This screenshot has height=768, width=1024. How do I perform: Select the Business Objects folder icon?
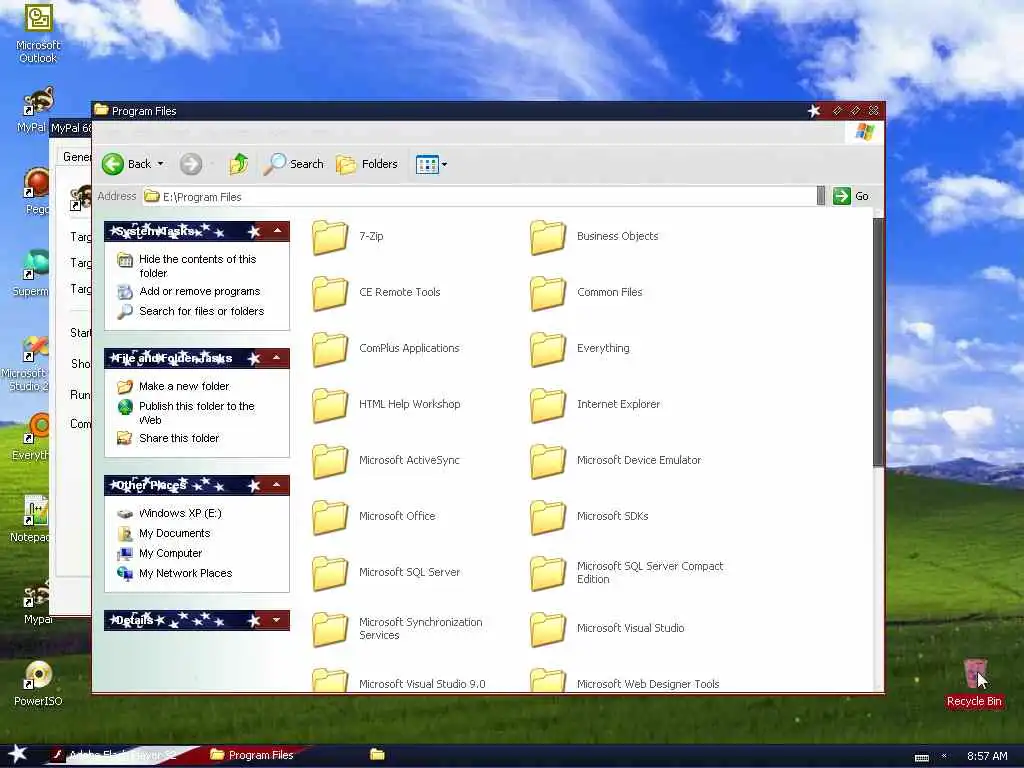point(547,236)
